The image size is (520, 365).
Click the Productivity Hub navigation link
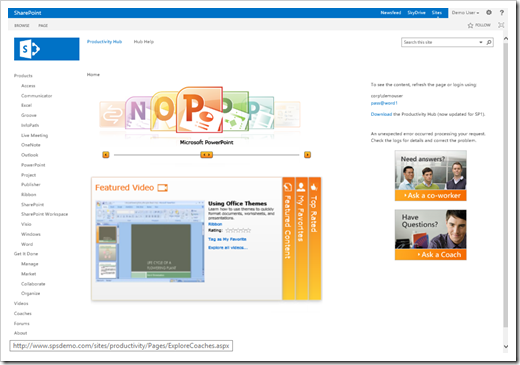click(104, 42)
